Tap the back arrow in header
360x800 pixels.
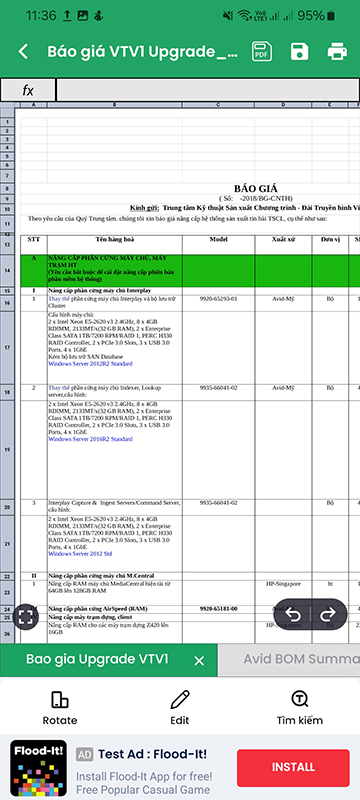(x=23, y=52)
